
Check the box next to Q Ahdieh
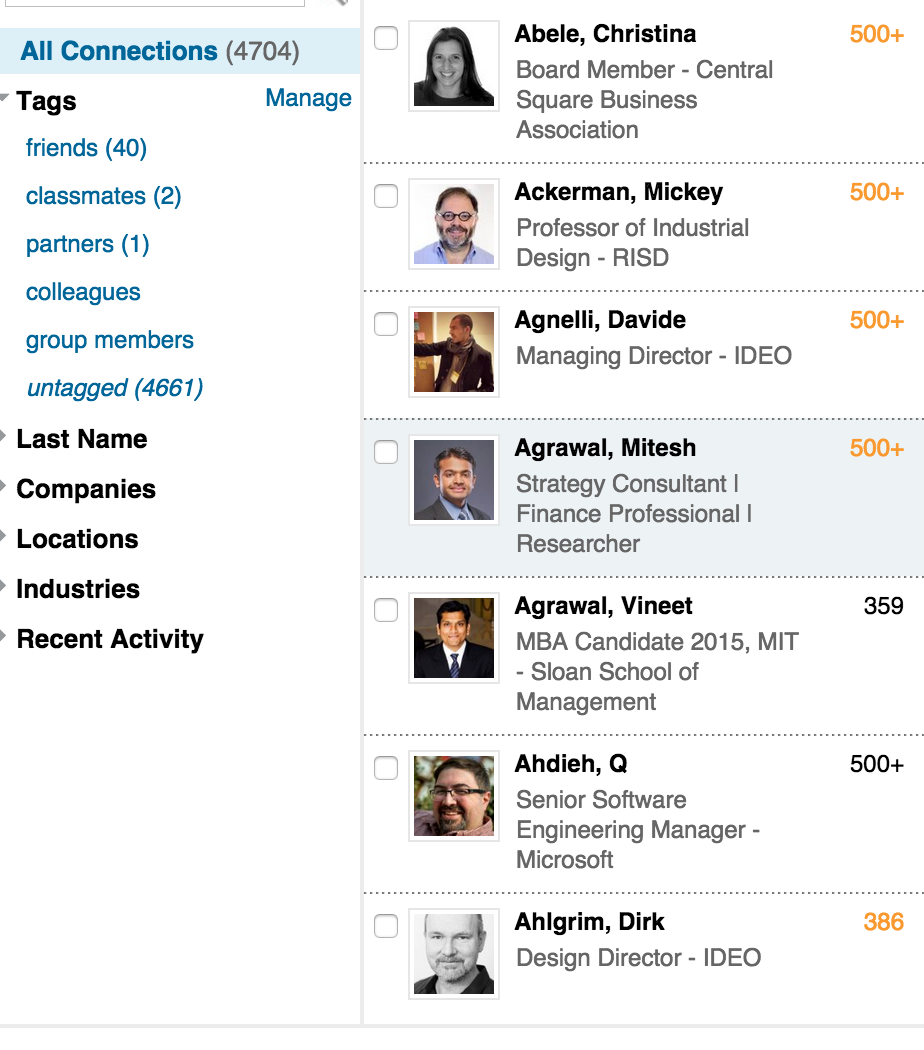(386, 769)
